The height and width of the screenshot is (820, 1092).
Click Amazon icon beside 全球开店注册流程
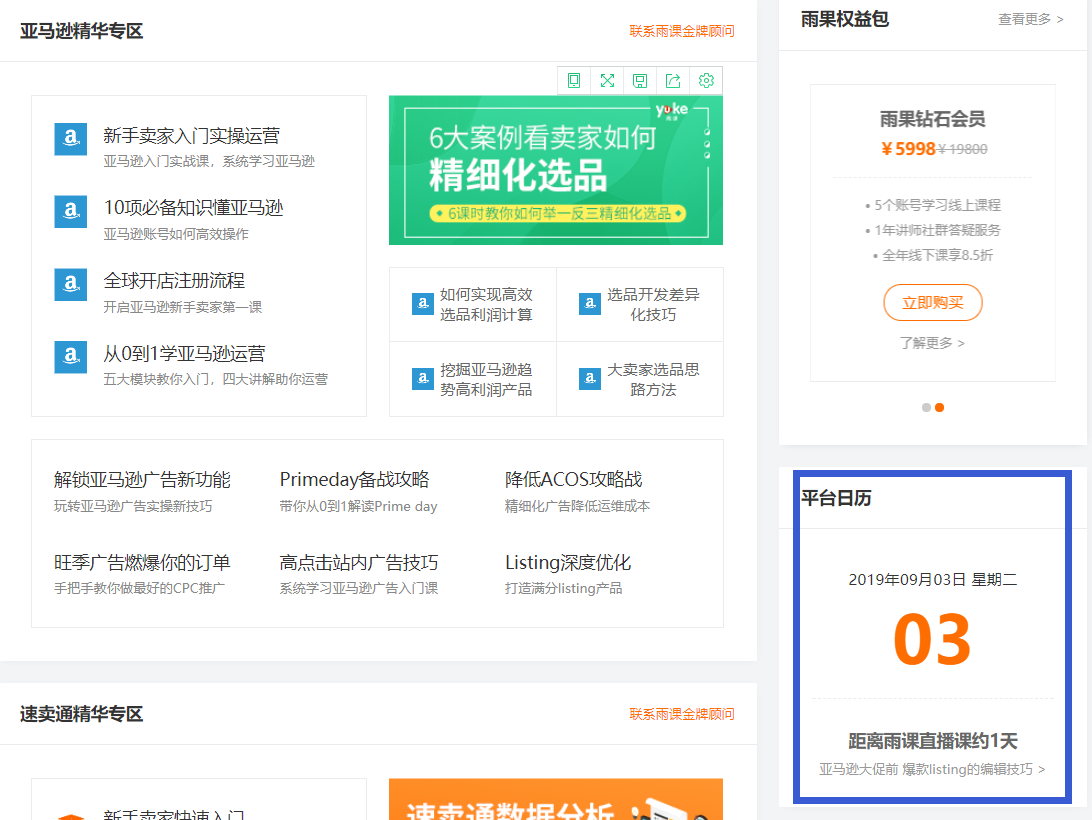71,284
